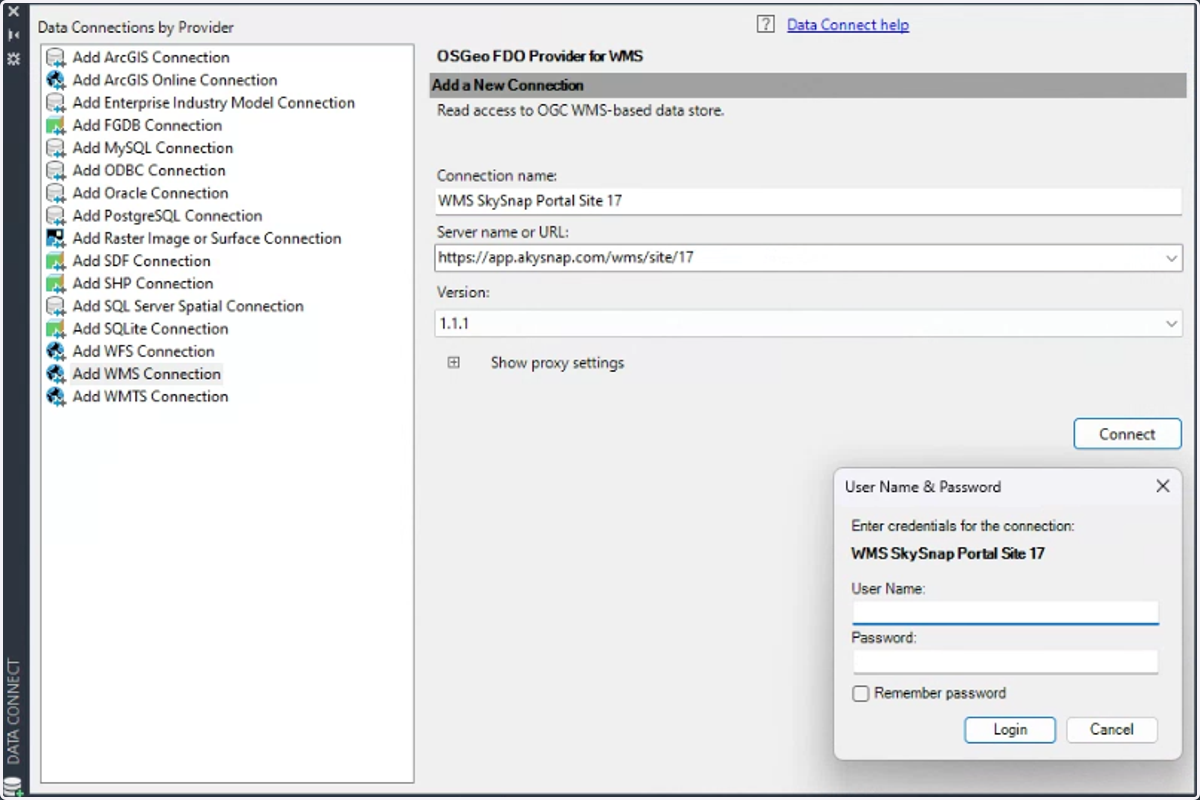Close the Data Connect palette
The height and width of the screenshot is (800, 1200).
(x=14, y=12)
